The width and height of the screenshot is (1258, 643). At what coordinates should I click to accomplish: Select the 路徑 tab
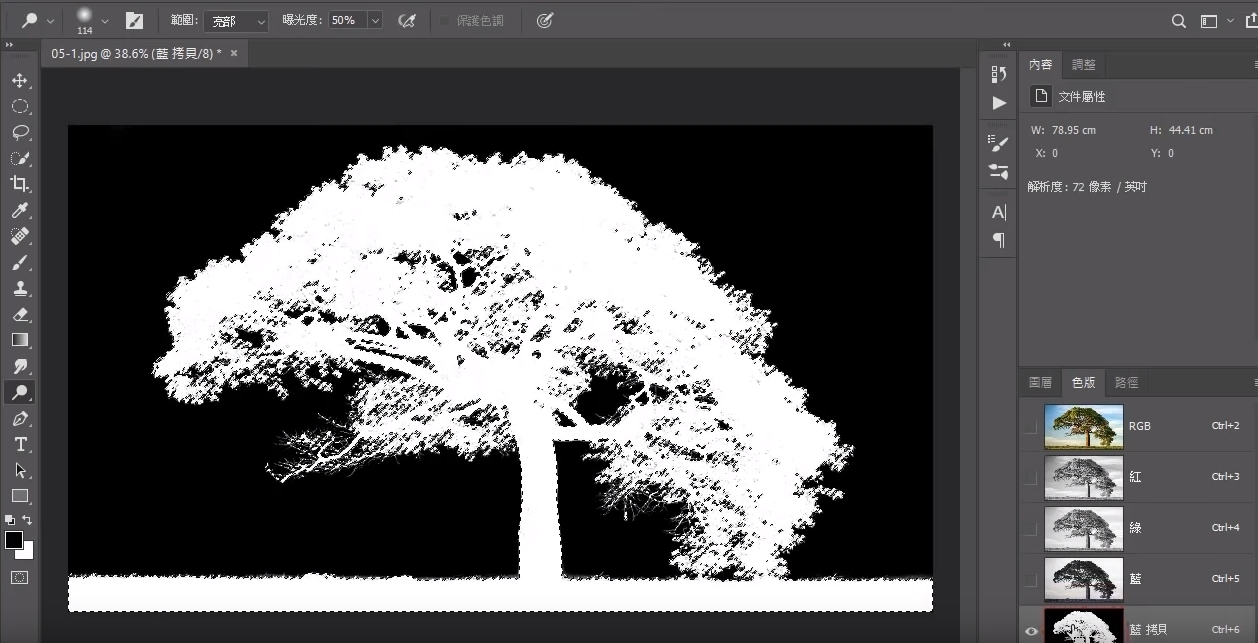[1125, 381]
